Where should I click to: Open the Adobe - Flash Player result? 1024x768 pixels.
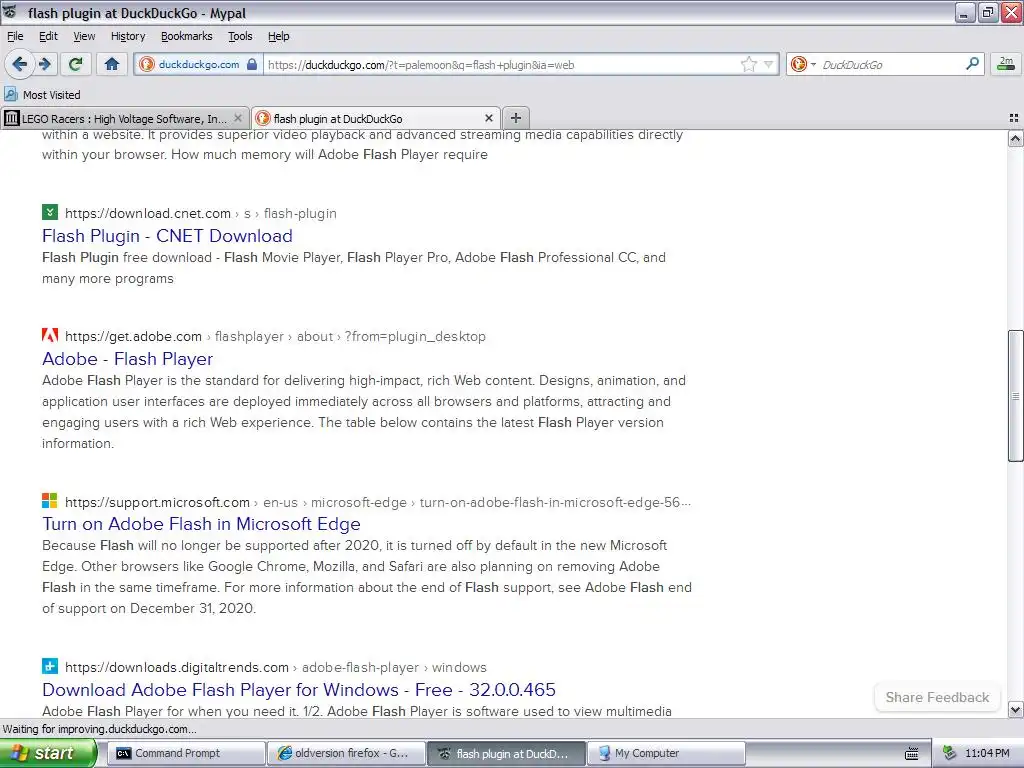coord(127,359)
